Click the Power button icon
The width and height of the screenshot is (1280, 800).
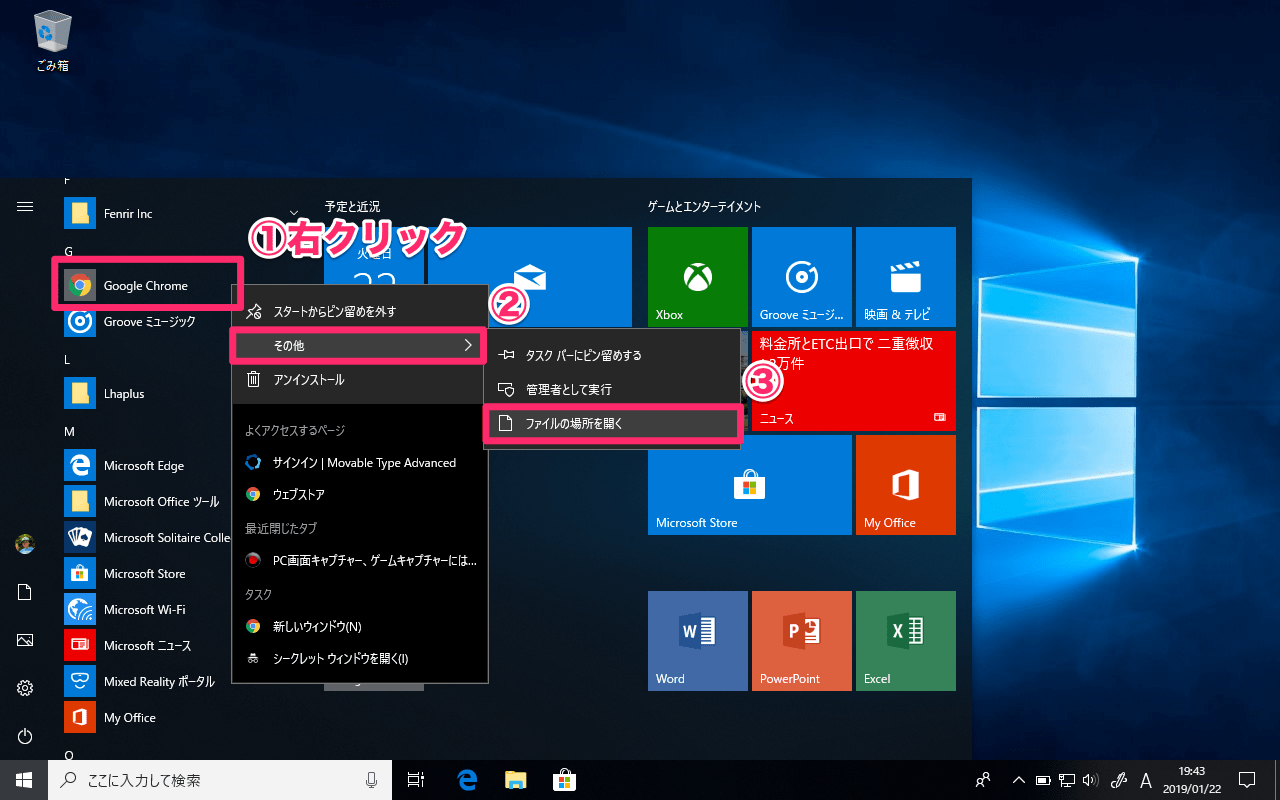[x=25, y=736]
